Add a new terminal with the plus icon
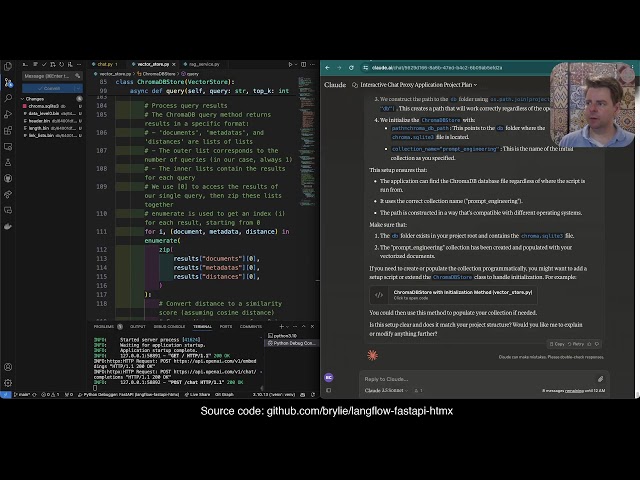 click(x=281, y=327)
